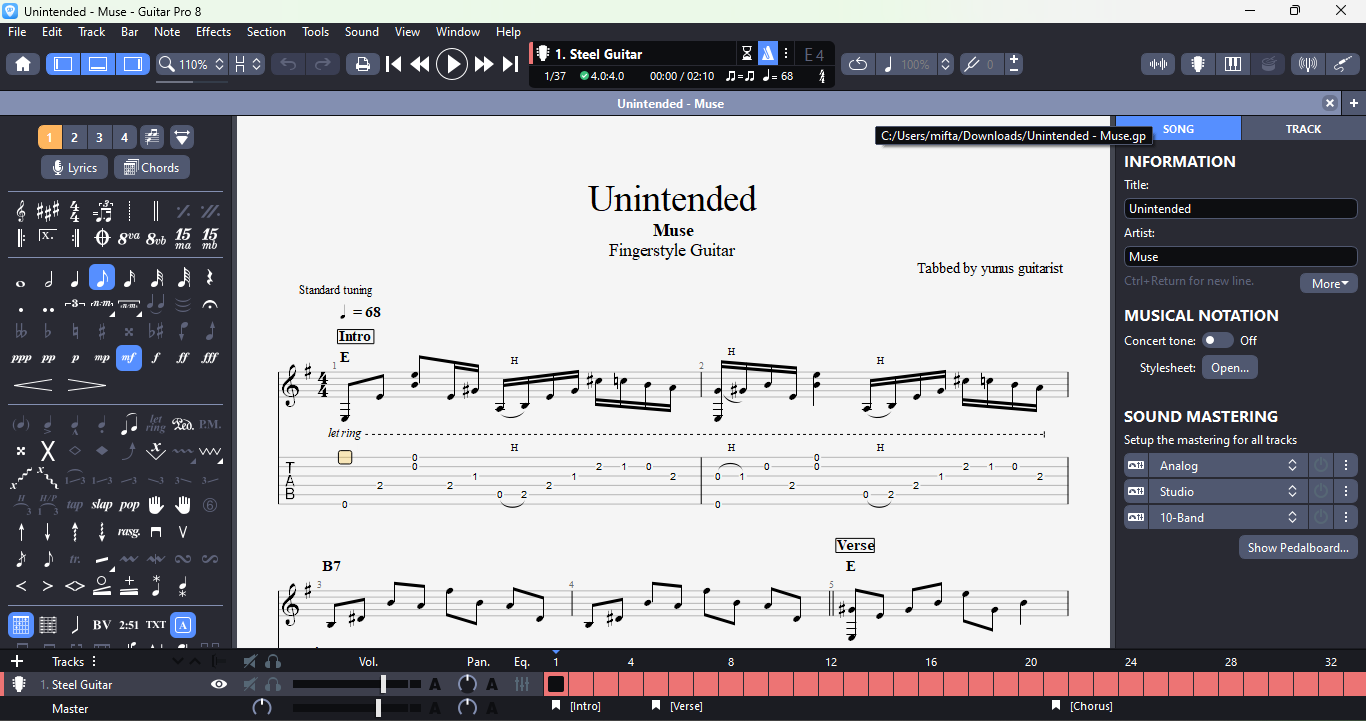Open the Lyrics editor
Image resolution: width=1366 pixels, height=721 pixels.
74,168
